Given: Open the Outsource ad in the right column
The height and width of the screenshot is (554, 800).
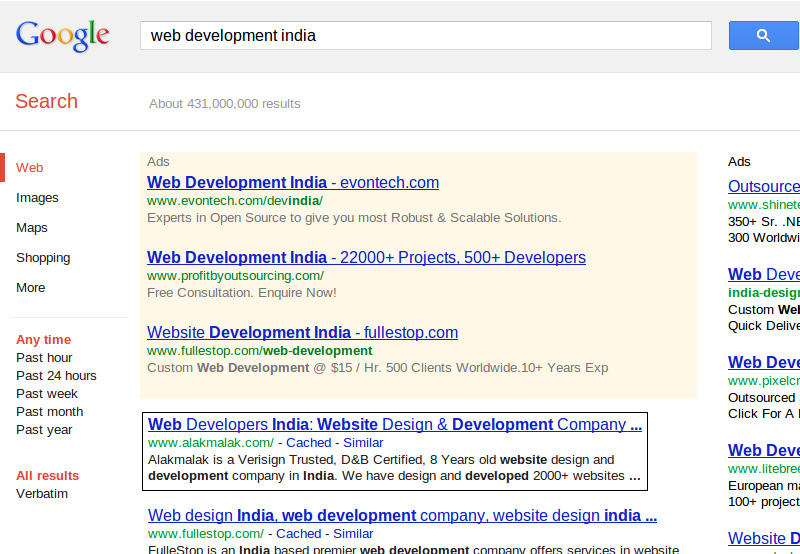Looking at the screenshot, I should point(764,186).
